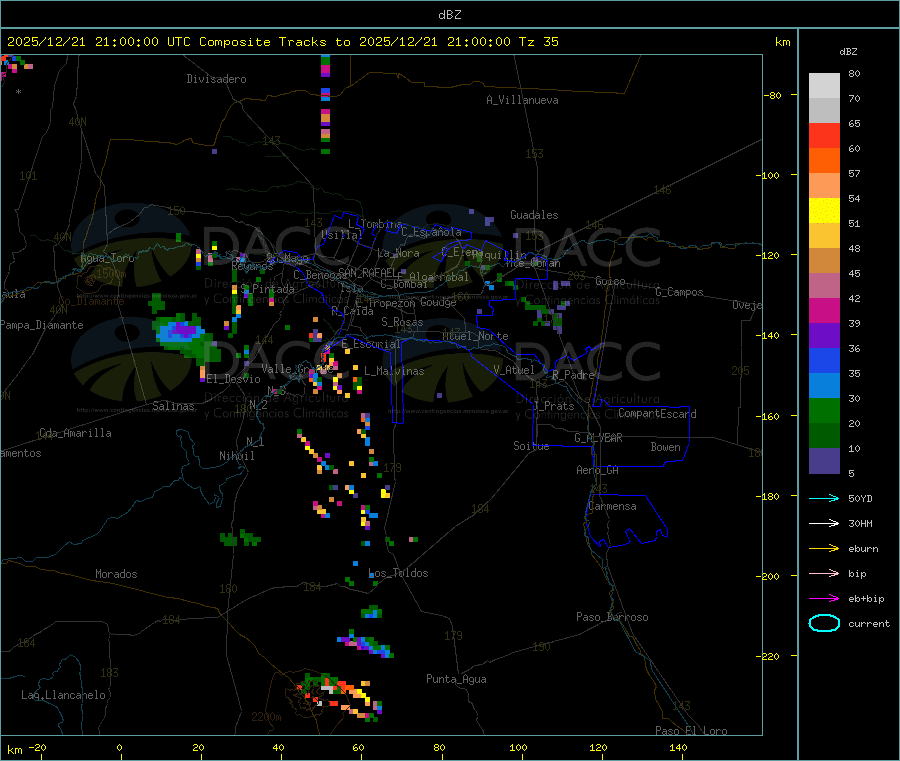900x761 pixels.
Task: Click the light gray 70-80 dBZ color swatch
Action: [x=824, y=86]
